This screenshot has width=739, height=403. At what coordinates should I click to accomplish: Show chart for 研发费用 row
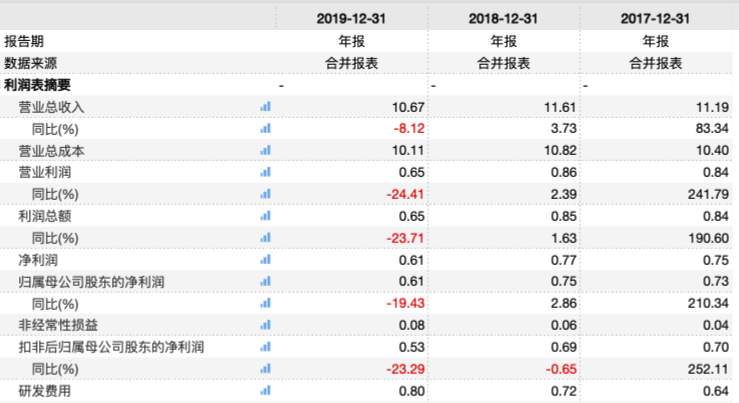[x=265, y=391]
